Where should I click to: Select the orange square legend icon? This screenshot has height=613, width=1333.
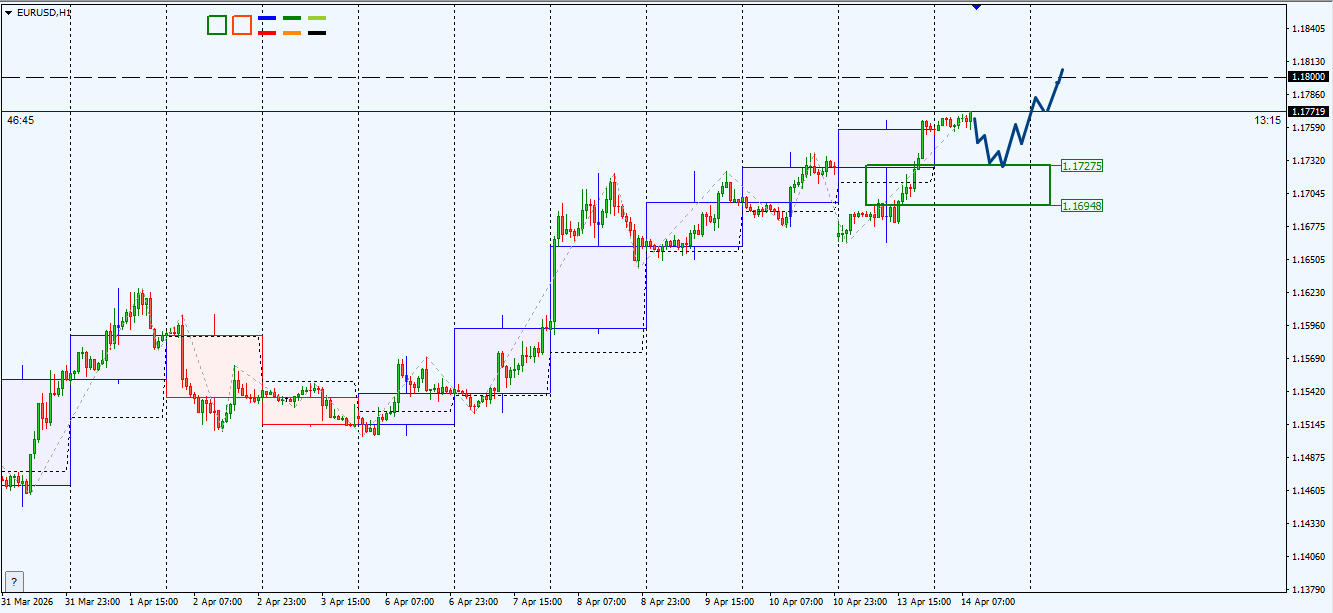coord(241,25)
